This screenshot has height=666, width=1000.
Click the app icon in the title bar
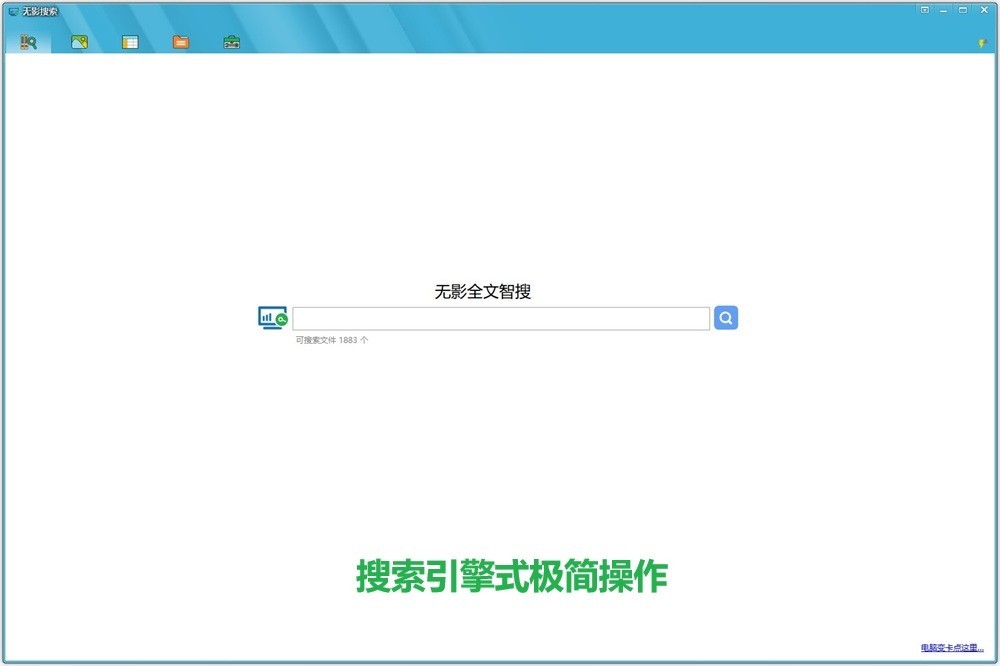point(13,11)
